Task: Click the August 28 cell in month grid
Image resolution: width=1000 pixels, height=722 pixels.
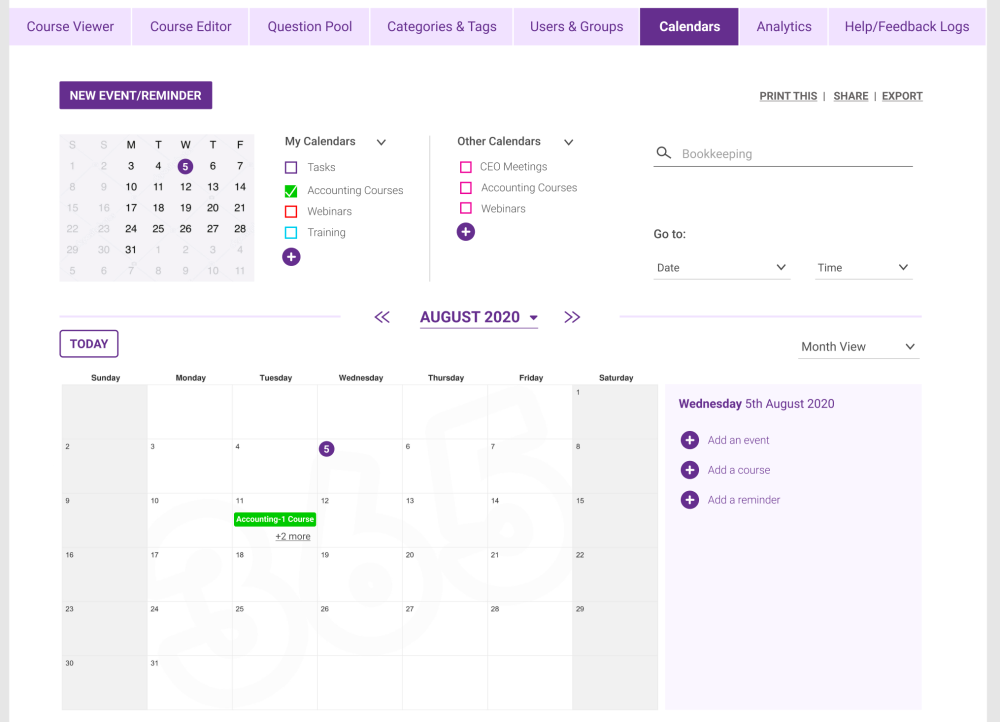Action: [x=530, y=629]
